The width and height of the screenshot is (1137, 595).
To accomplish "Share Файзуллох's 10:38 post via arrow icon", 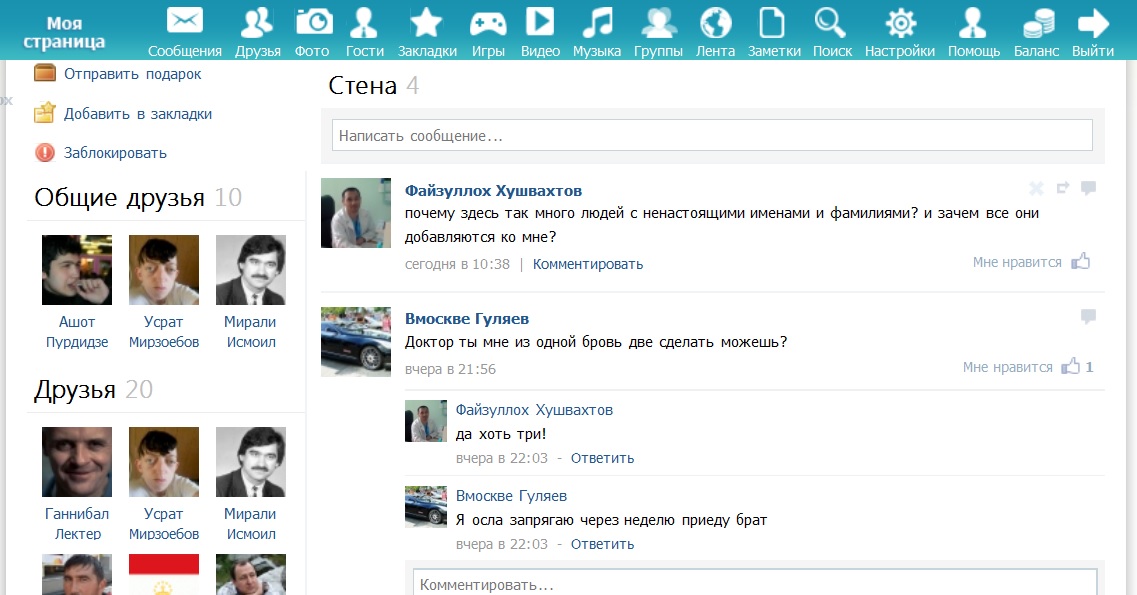I will (x=1063, y=188).
